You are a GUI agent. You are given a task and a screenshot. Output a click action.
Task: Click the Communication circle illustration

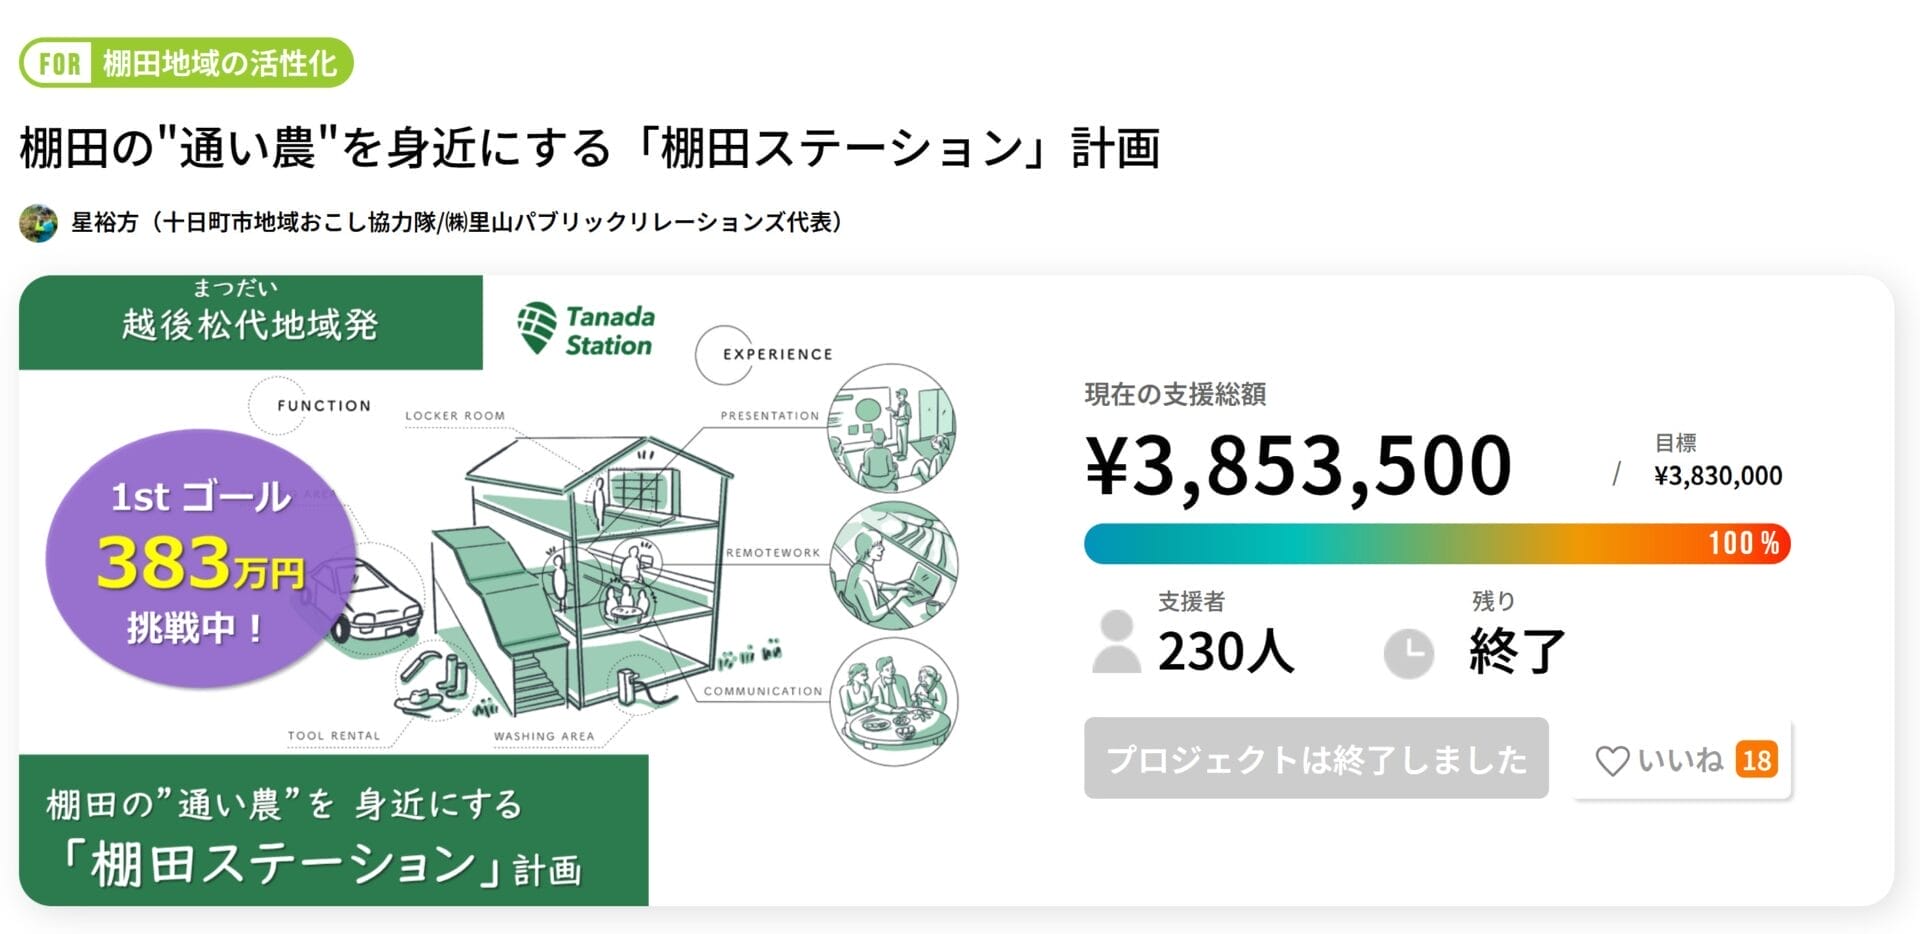[x=893, y=702]
